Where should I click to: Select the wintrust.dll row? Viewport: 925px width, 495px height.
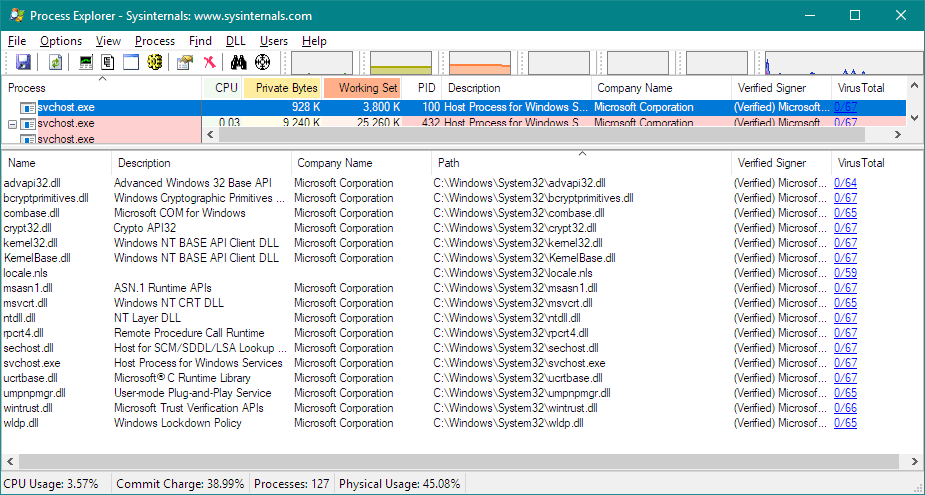point(30,408)
